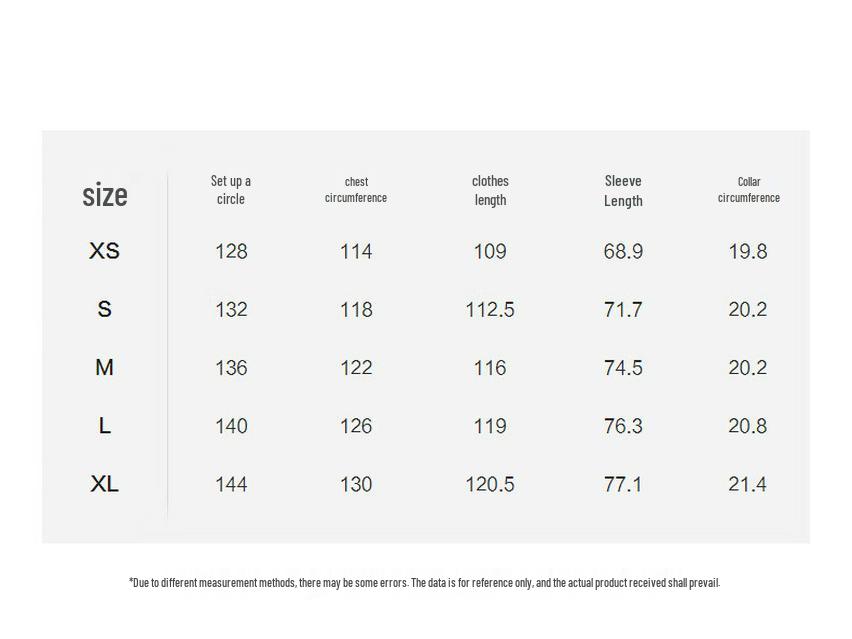
Task: Select sleeve length value 74.5
Action: click(x=623, y=368)
